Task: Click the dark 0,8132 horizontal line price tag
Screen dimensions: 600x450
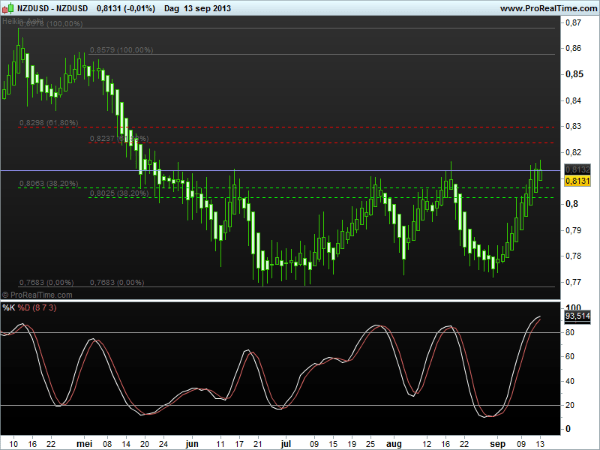Action: (x=577, y=169)
